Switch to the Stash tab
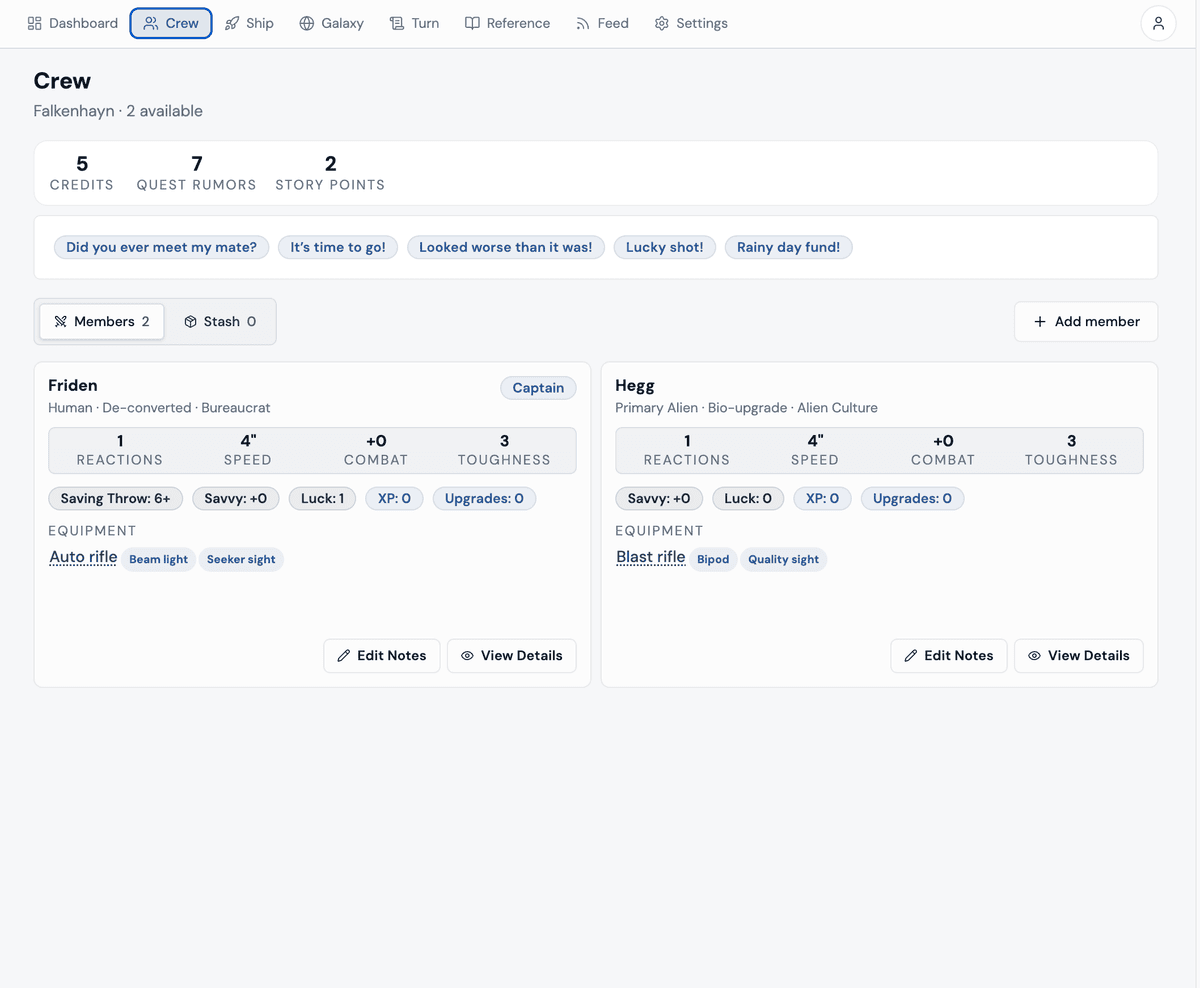Viewport: 1200px width, 988px height. 220,321
